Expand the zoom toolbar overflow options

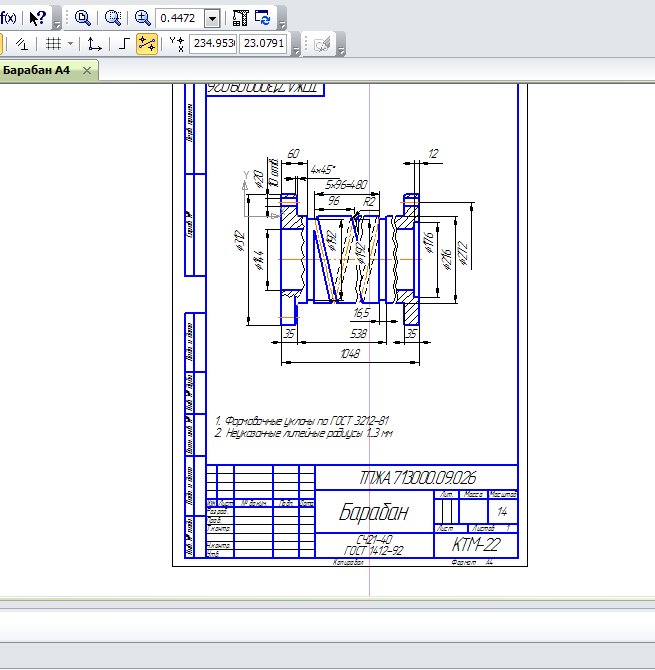point(281,22)
